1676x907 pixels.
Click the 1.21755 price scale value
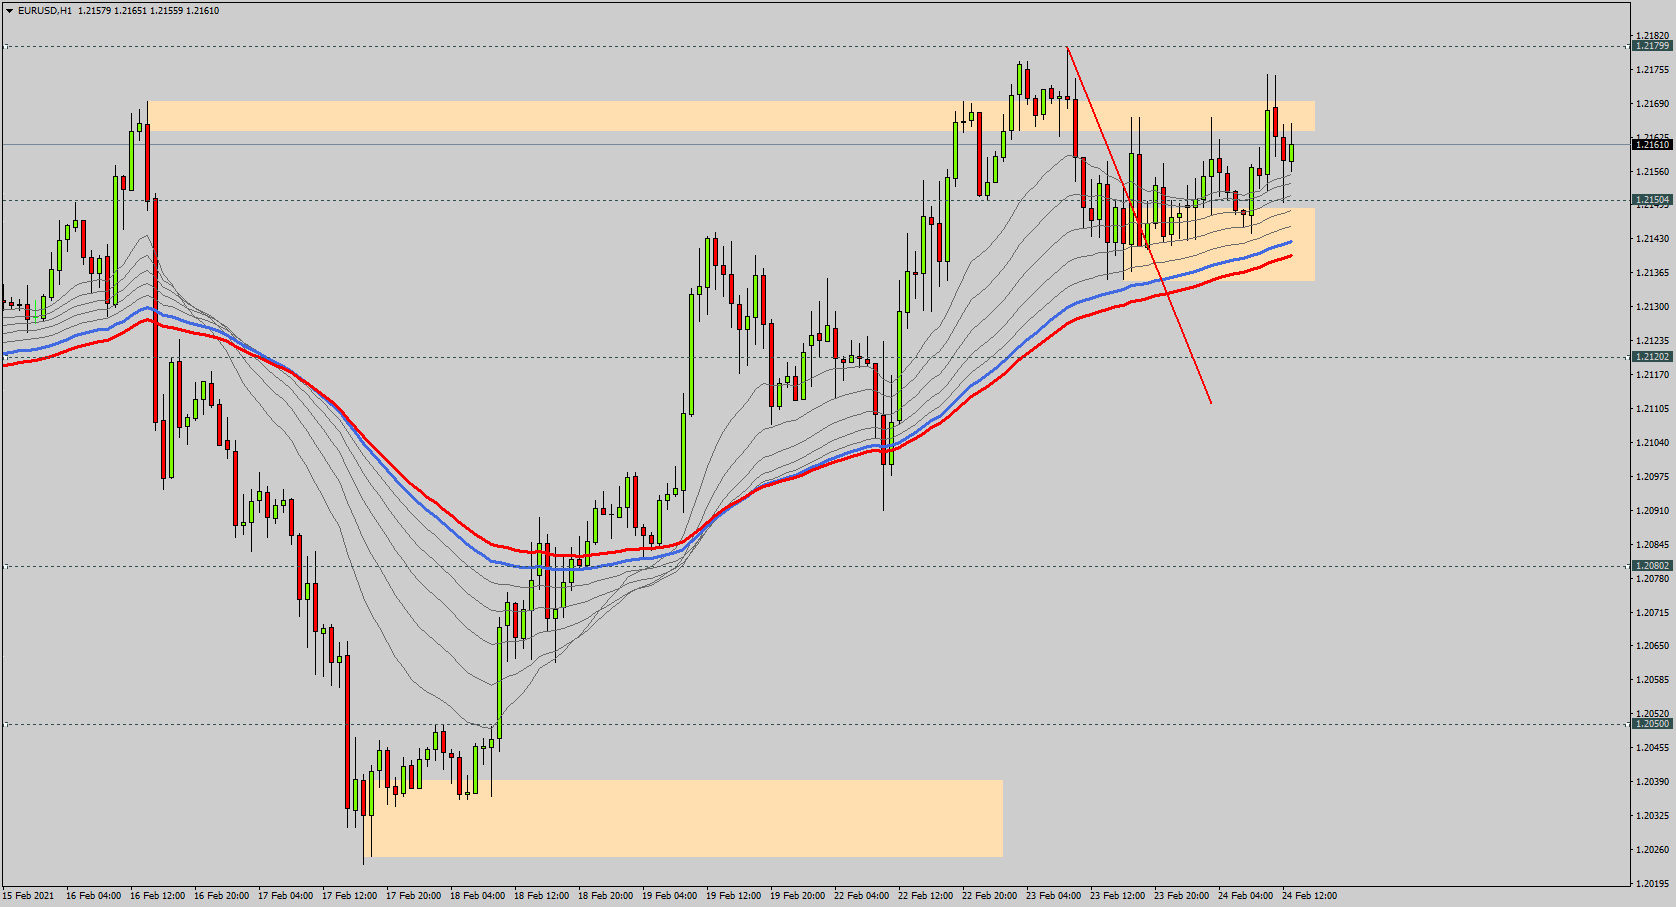coord(1652,70)
